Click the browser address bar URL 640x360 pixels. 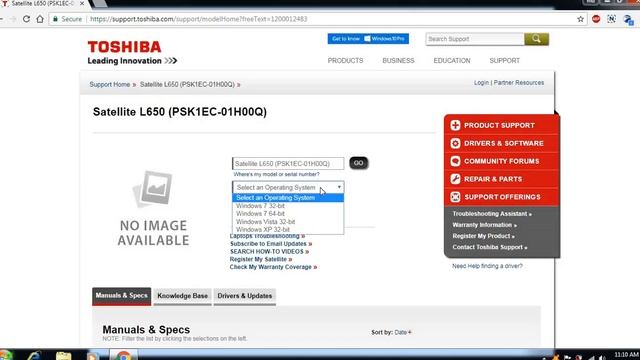pos(198,19)
